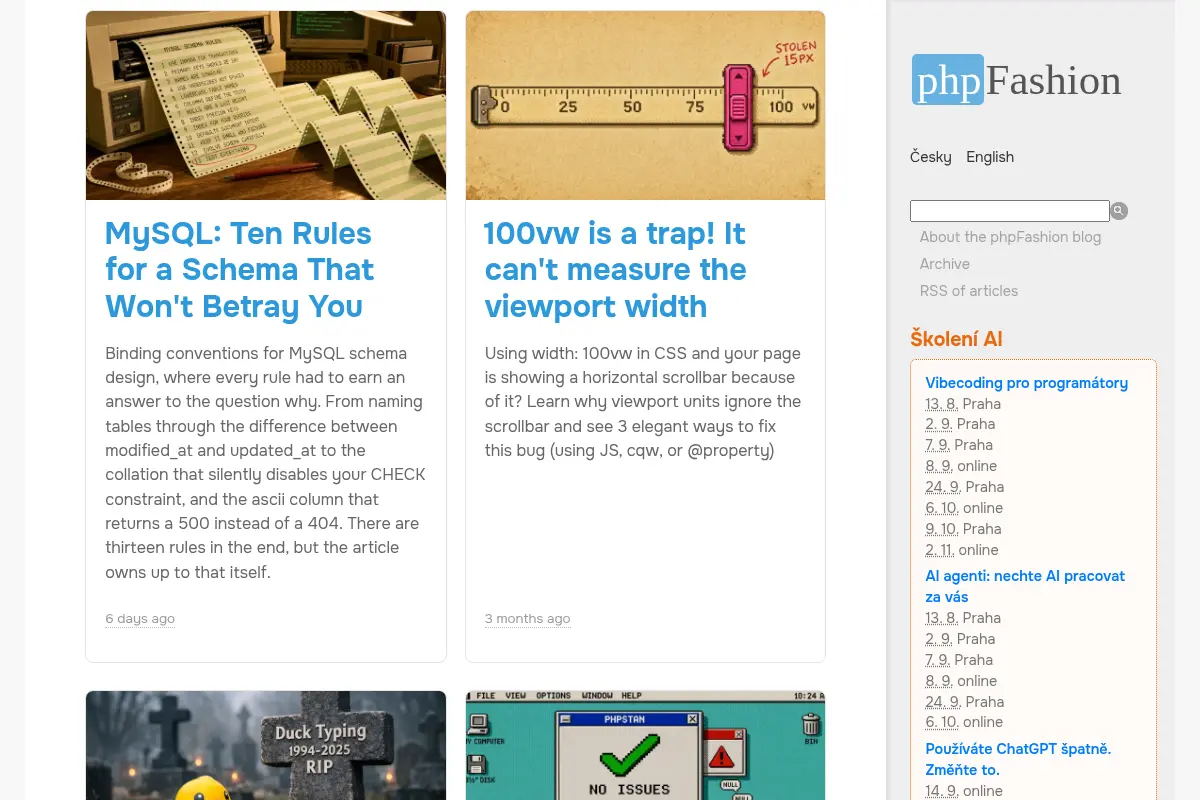Open Používáte ChatGPT špatně course link

(1018, 759)
